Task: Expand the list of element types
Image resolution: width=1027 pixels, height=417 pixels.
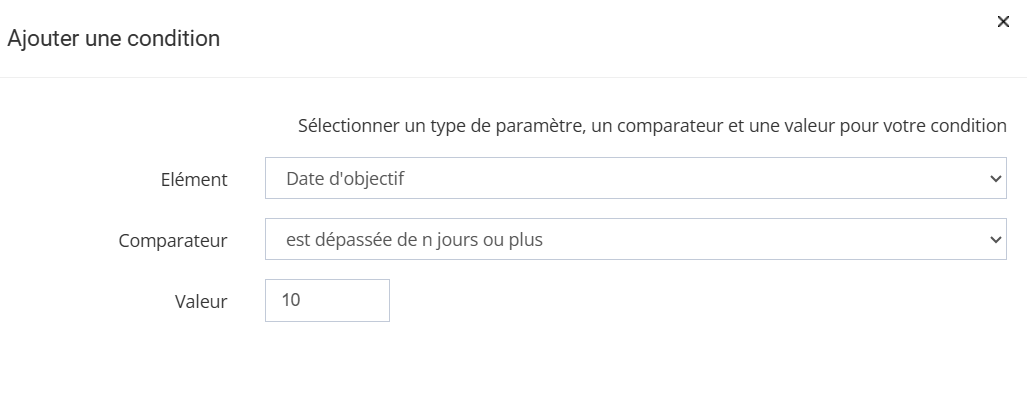Action: (x=635, y=178)
